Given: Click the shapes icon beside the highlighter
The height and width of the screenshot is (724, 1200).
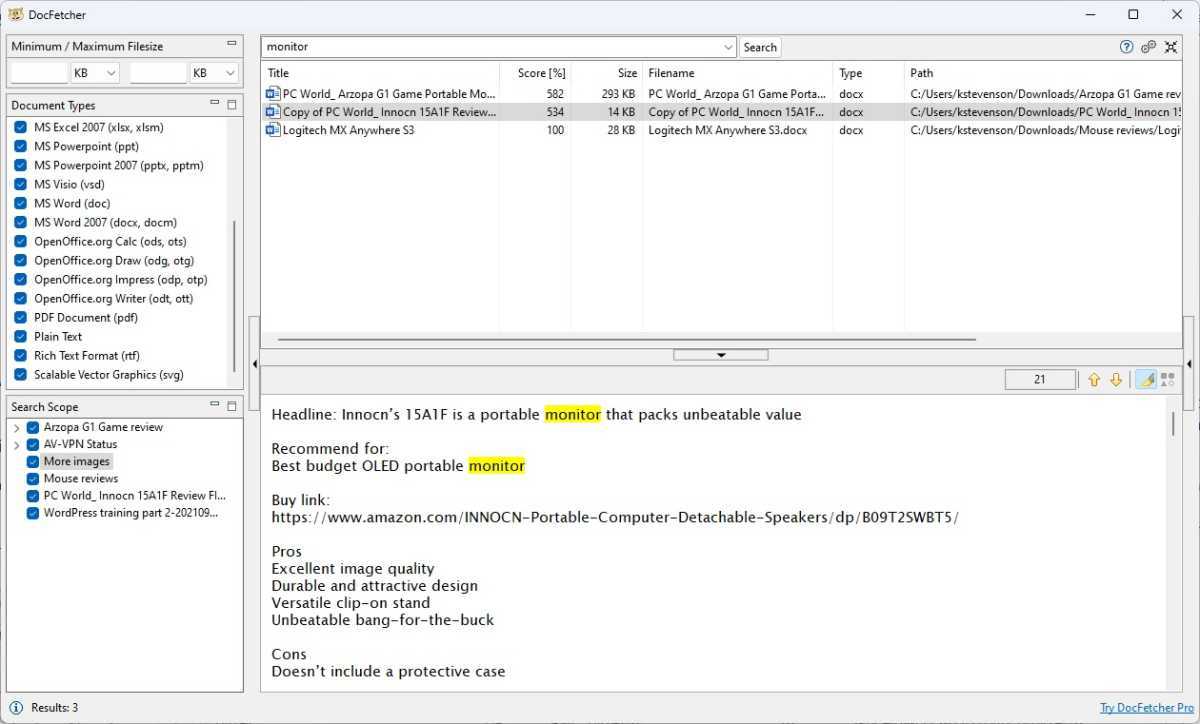Looking at the screenshot, I should click(x=1167, y=380).
